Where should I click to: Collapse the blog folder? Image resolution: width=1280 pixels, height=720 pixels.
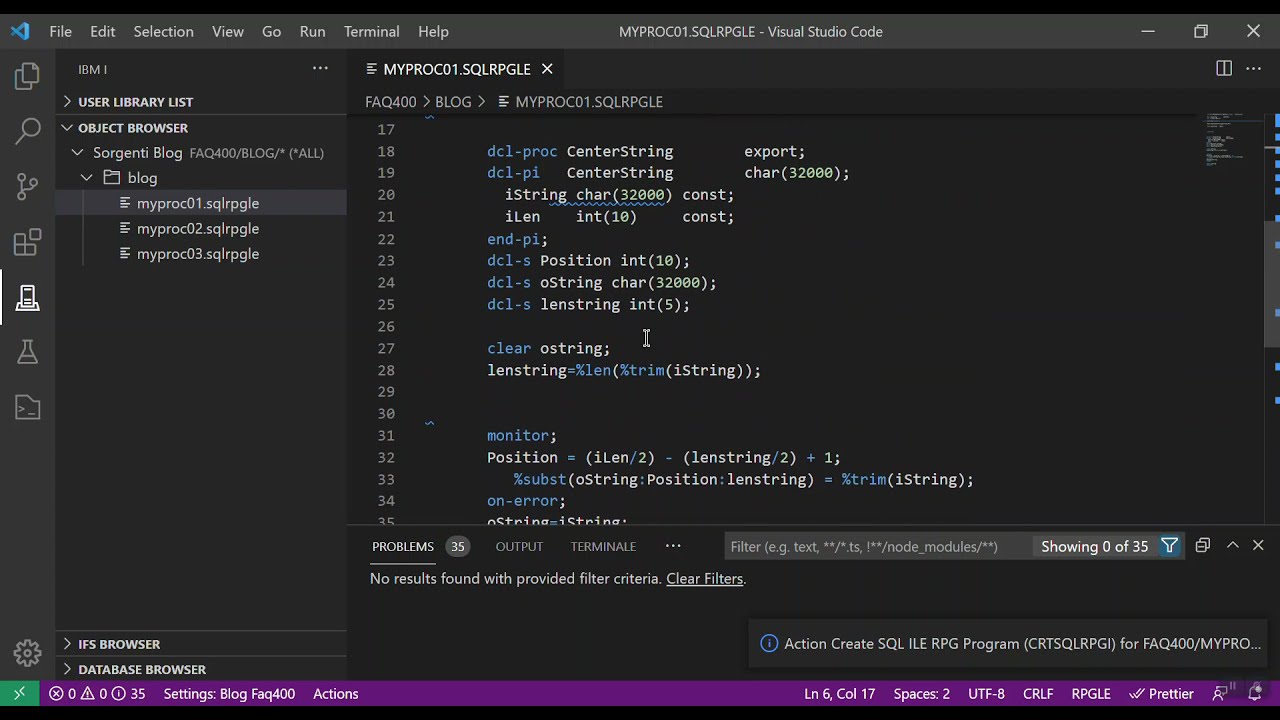click(x=88, y=178)
